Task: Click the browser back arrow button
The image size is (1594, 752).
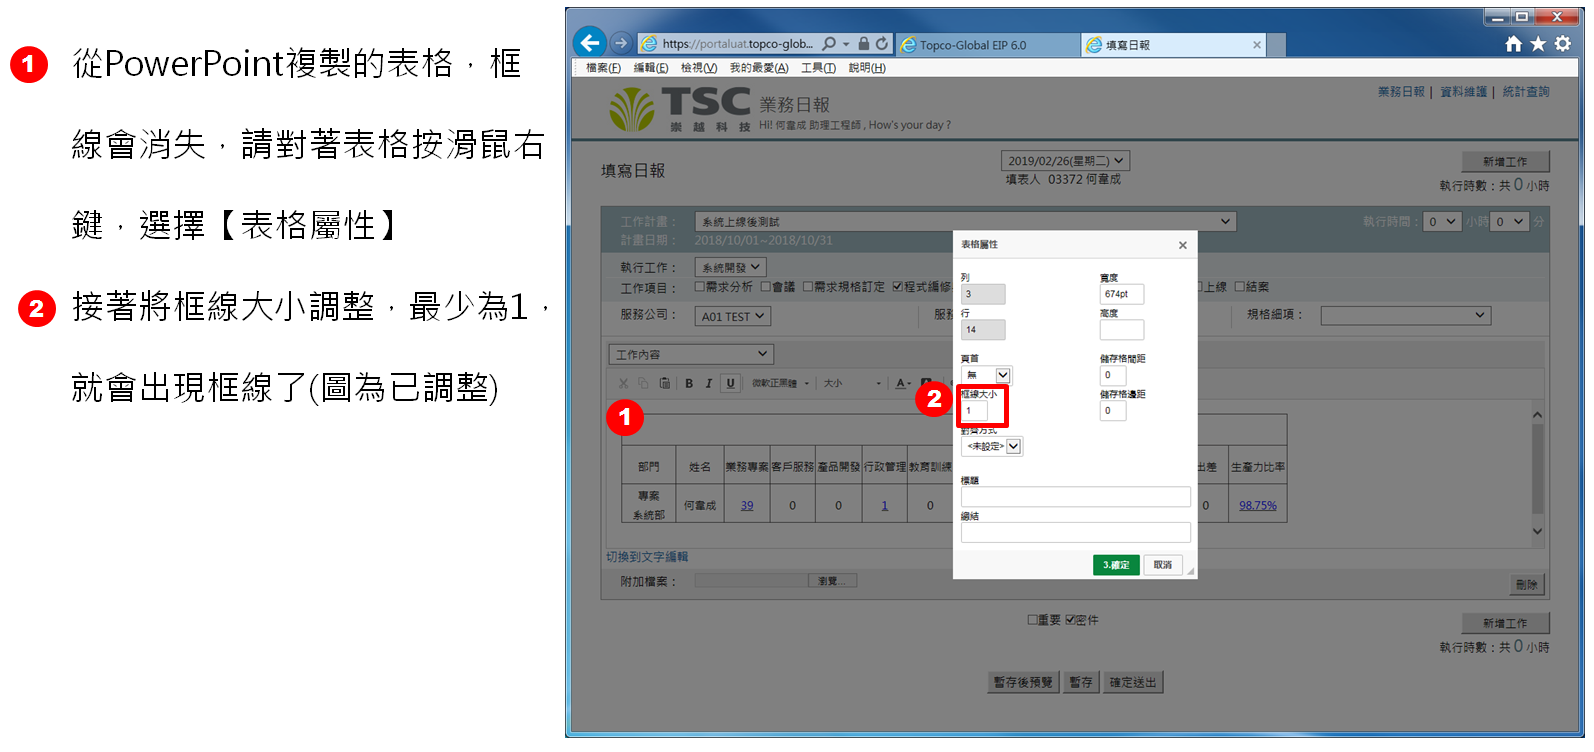Action: click(x=590, y=43)
